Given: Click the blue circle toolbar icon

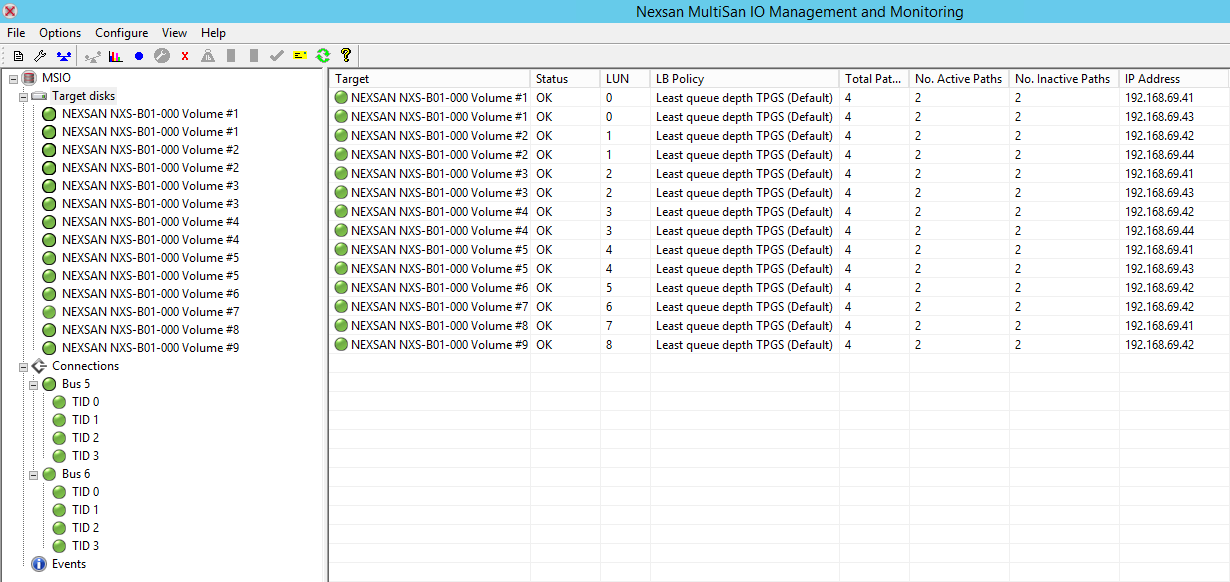Looking at the screenshot, I should click(x=139, y=56).
